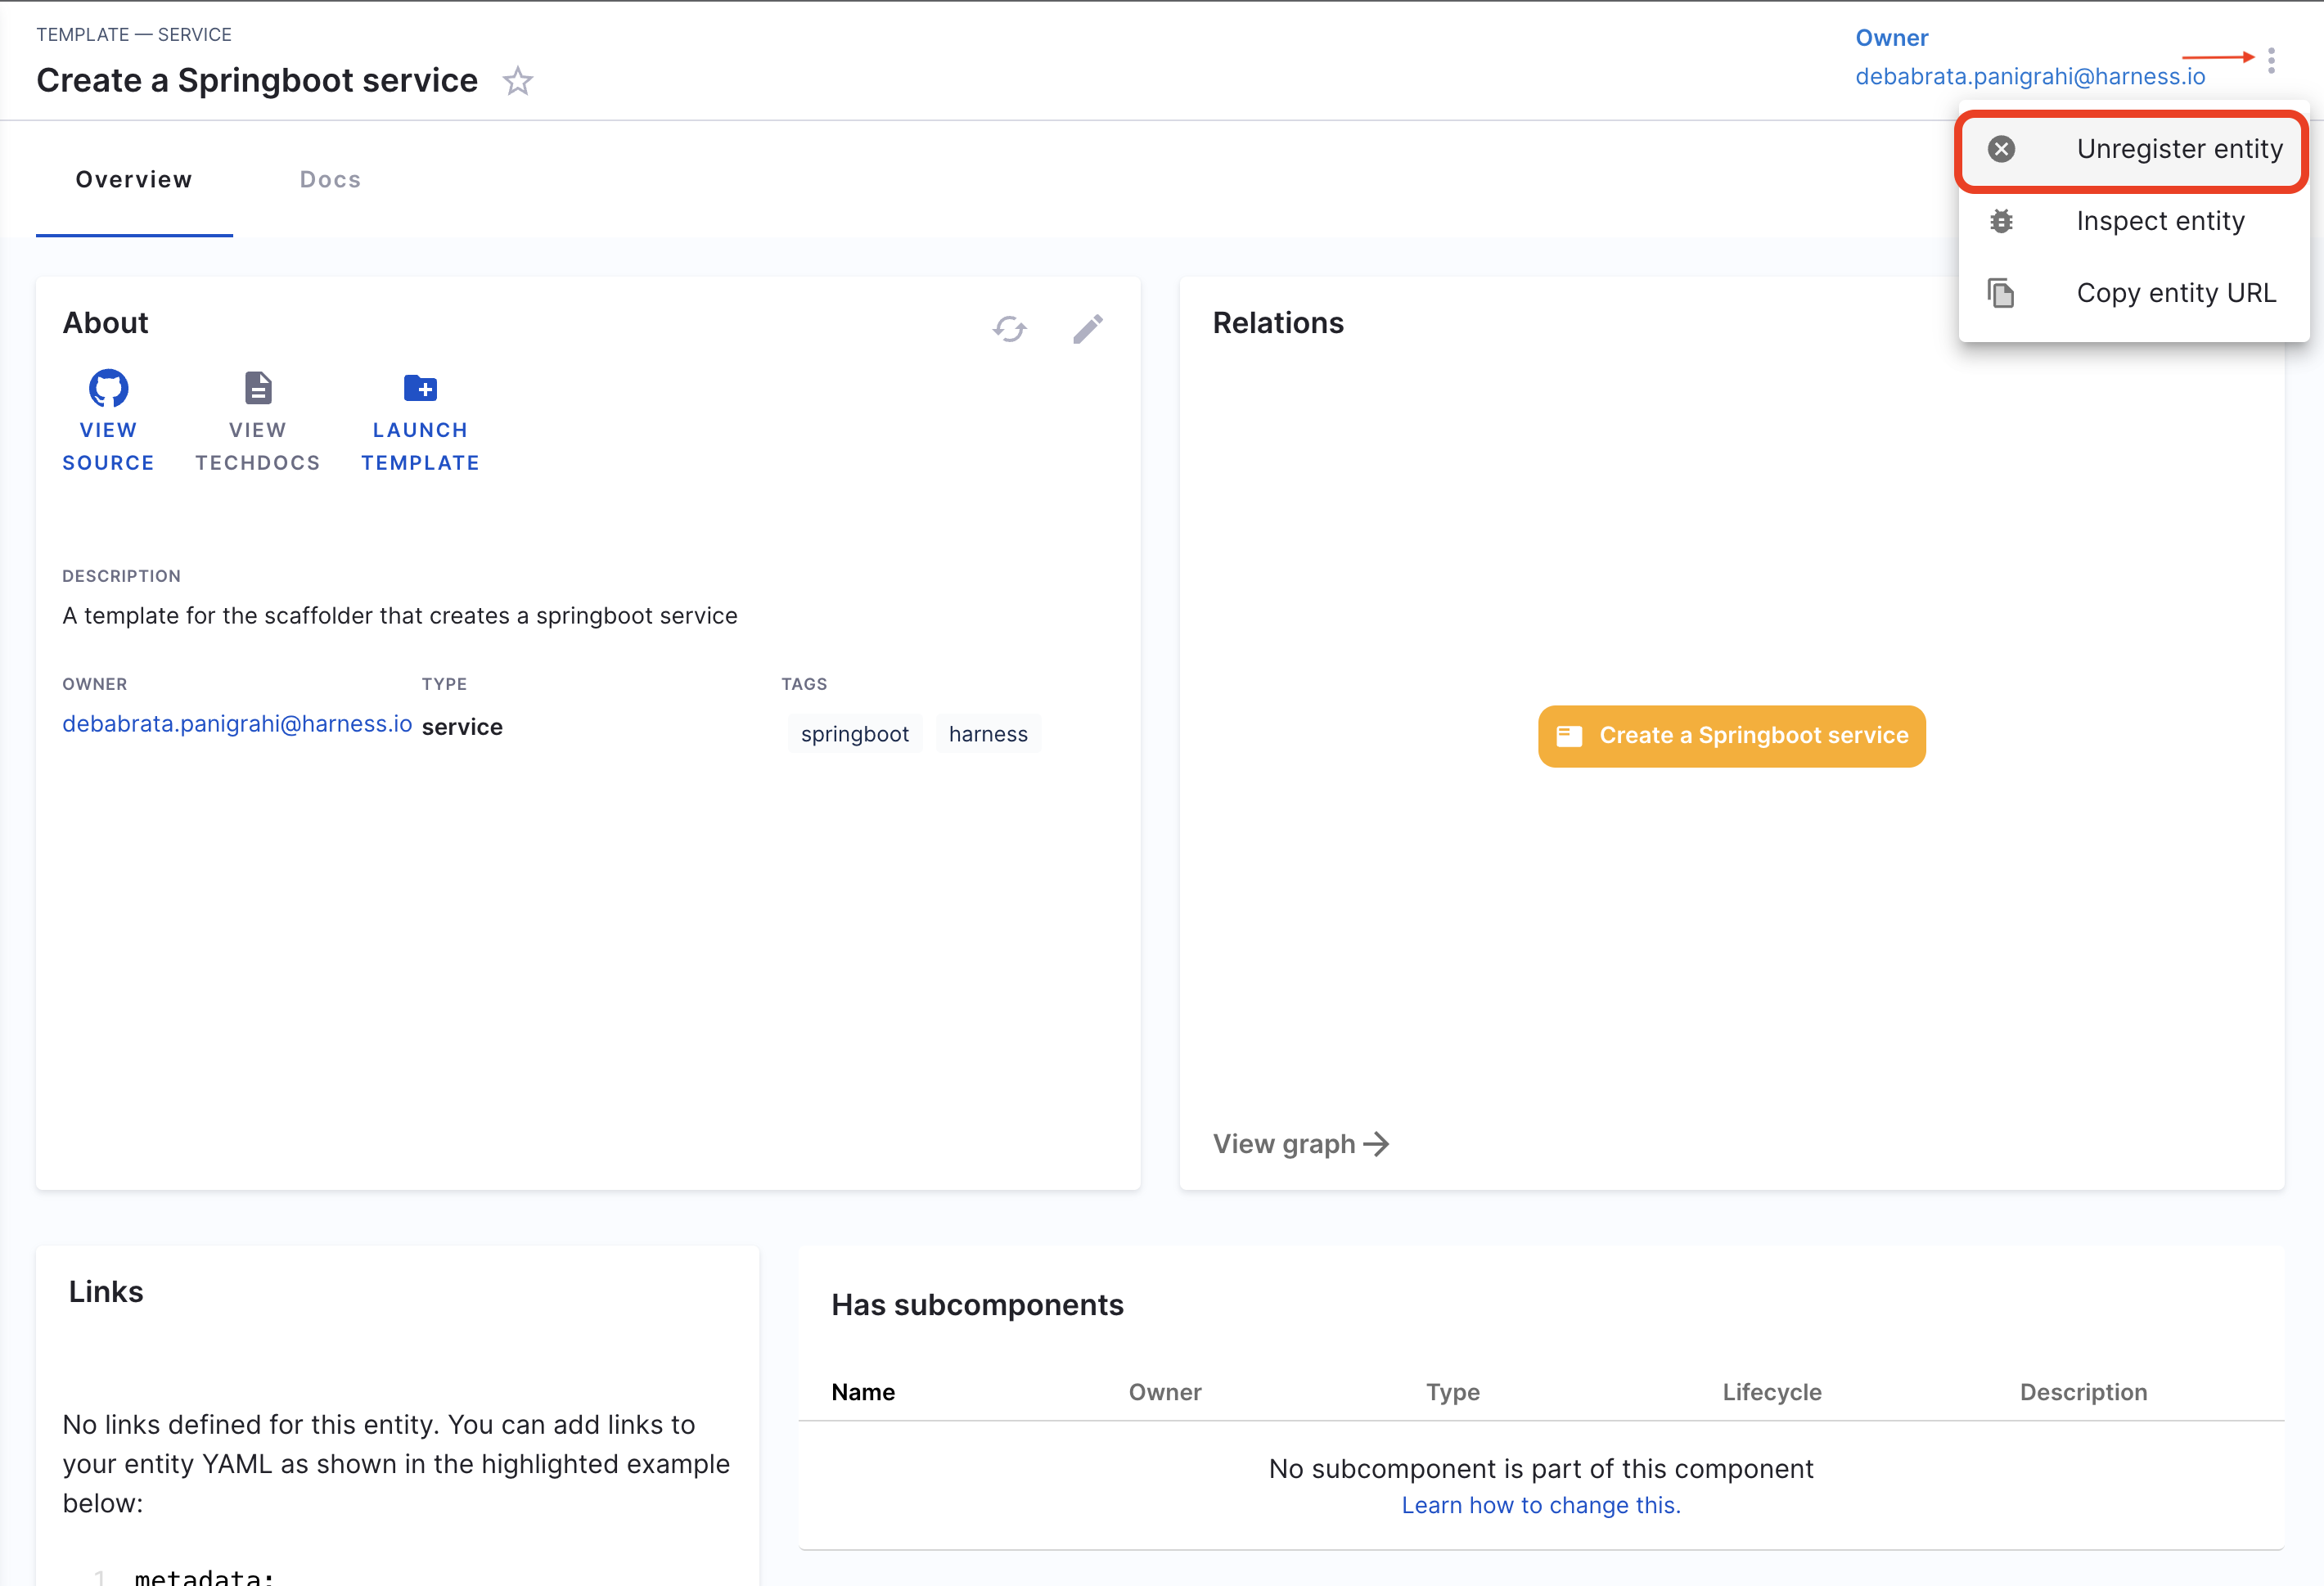Image resolution: width=2324 pixels, height=1586 pixels.
Task: Click the View TechDocs document icon
Action: pos(258,388)
